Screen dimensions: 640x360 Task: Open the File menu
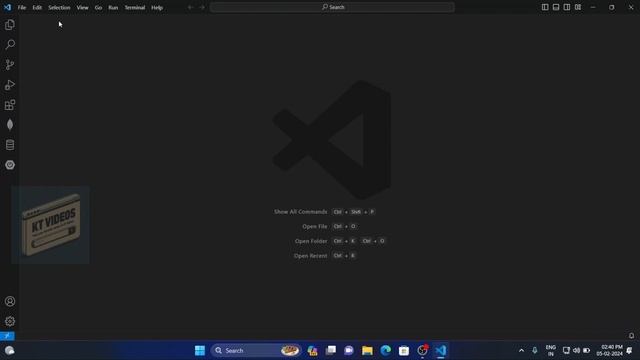click(x=22, y=7)
